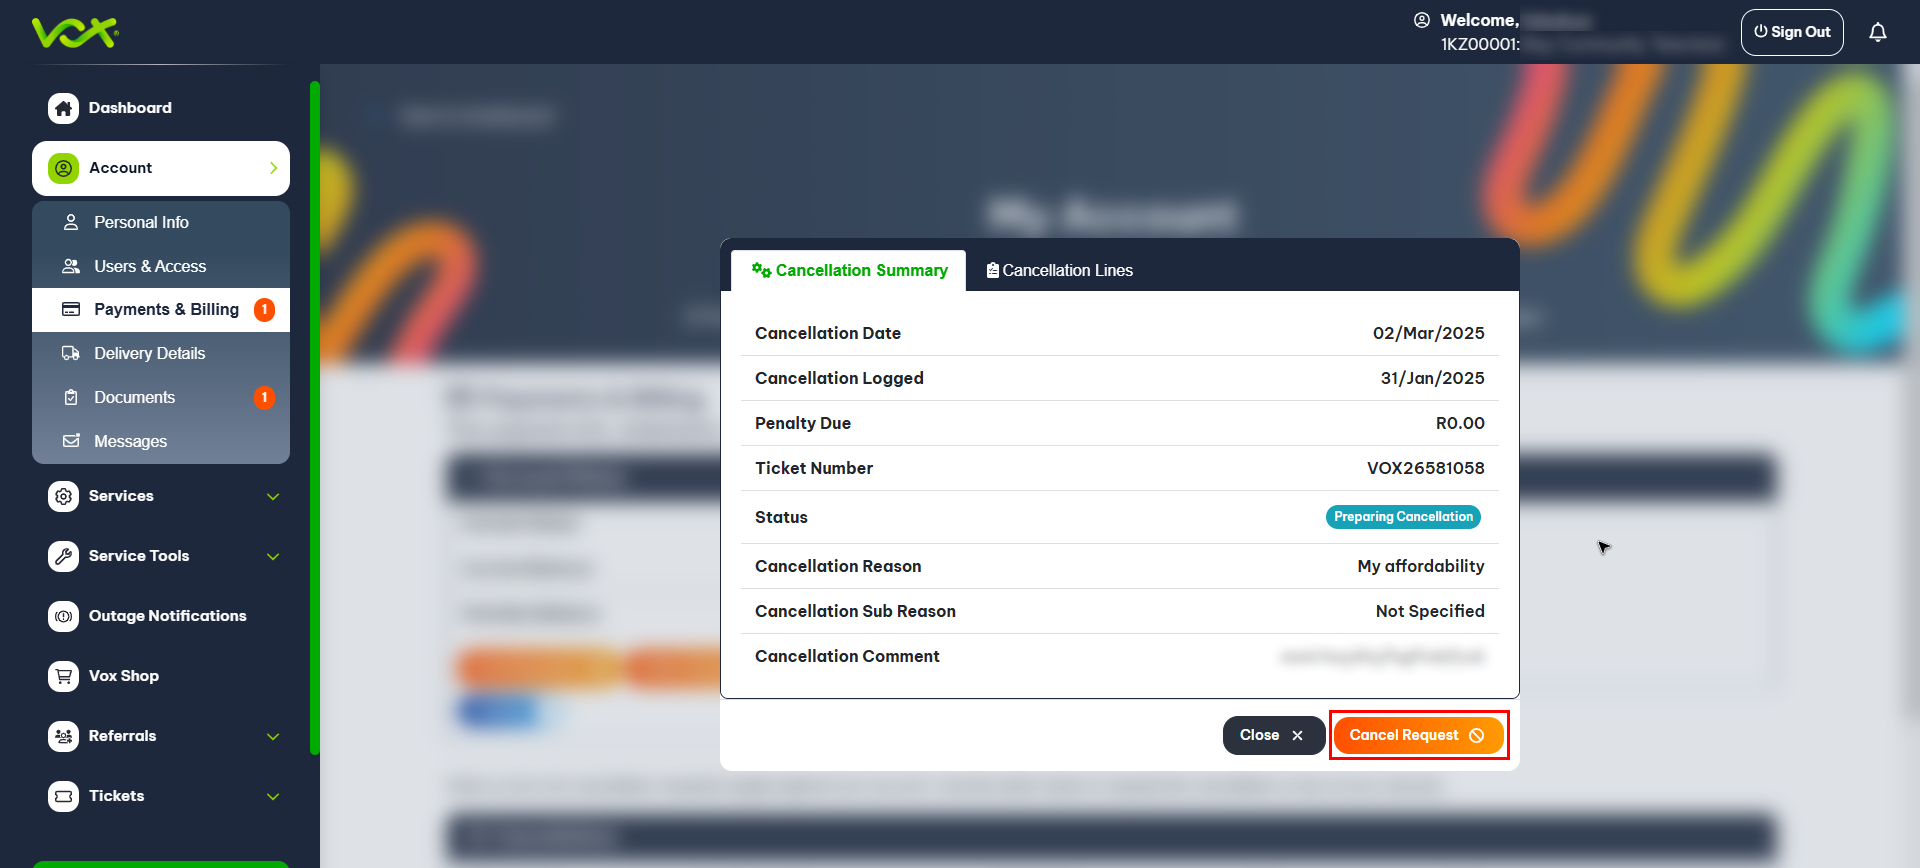This screenshot has width=1920, height=868.
Task: Close the cancellation dialog
Action: [1272, 735]
